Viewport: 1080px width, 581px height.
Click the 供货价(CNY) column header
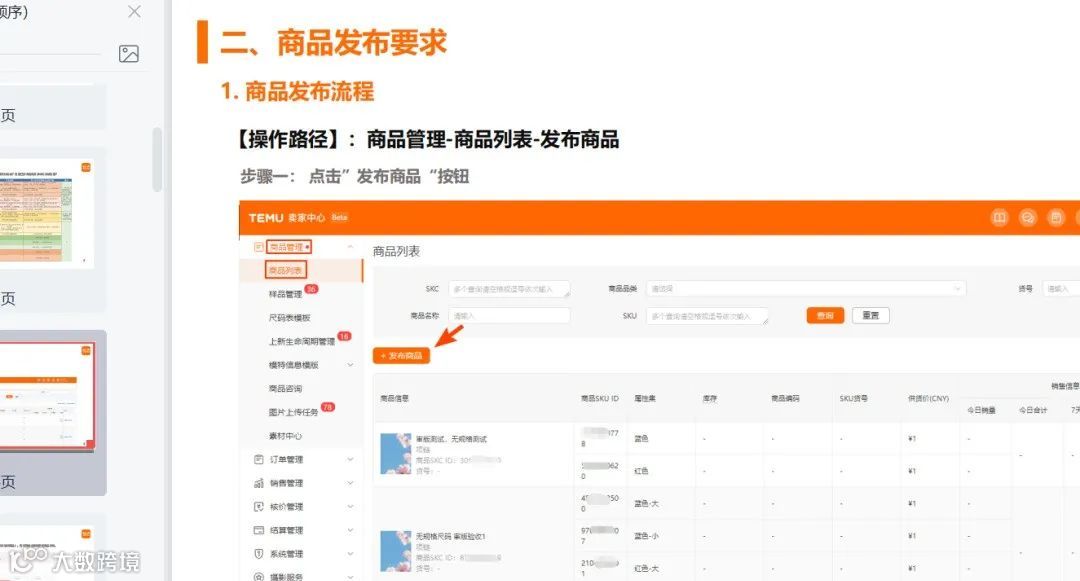tap(928, 399)
